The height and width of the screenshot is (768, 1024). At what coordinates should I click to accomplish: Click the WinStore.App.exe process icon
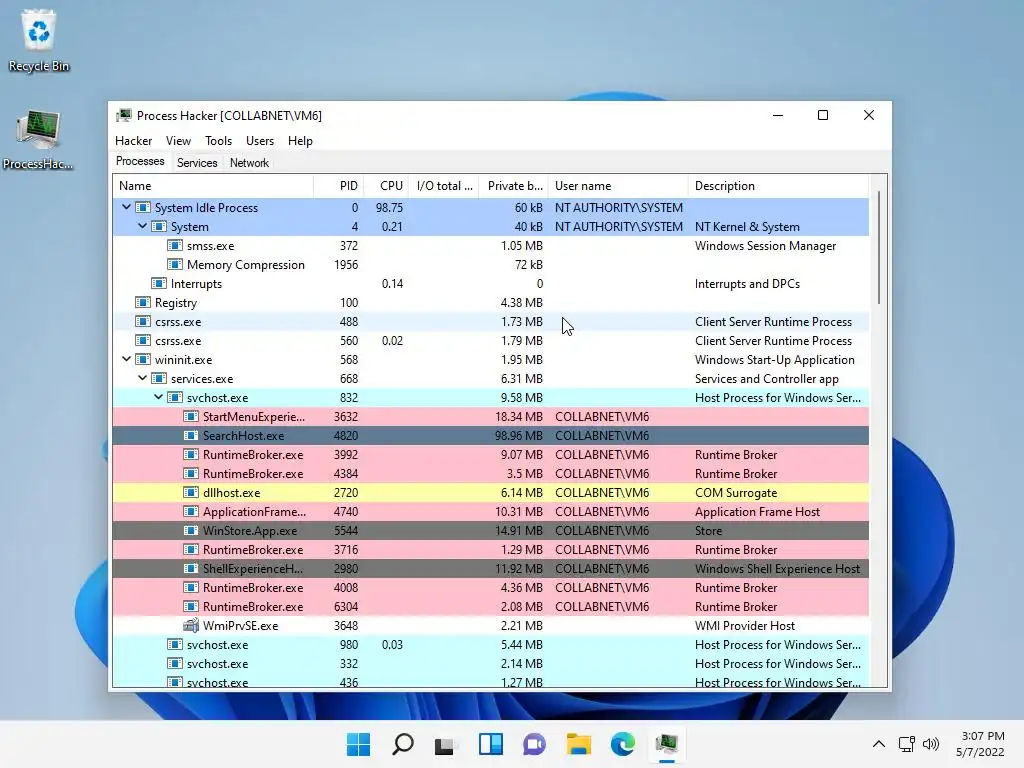pos(191,530)
